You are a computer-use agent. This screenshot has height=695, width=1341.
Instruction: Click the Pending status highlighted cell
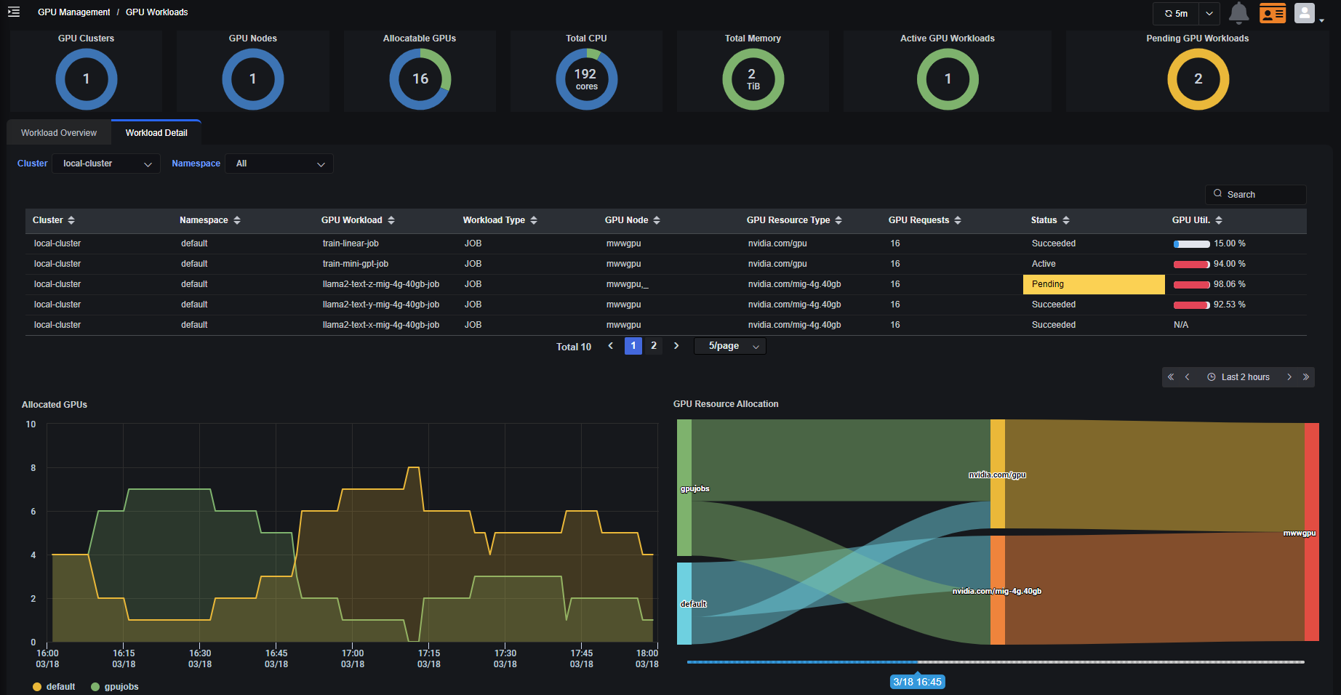(x=1094, y=284)
